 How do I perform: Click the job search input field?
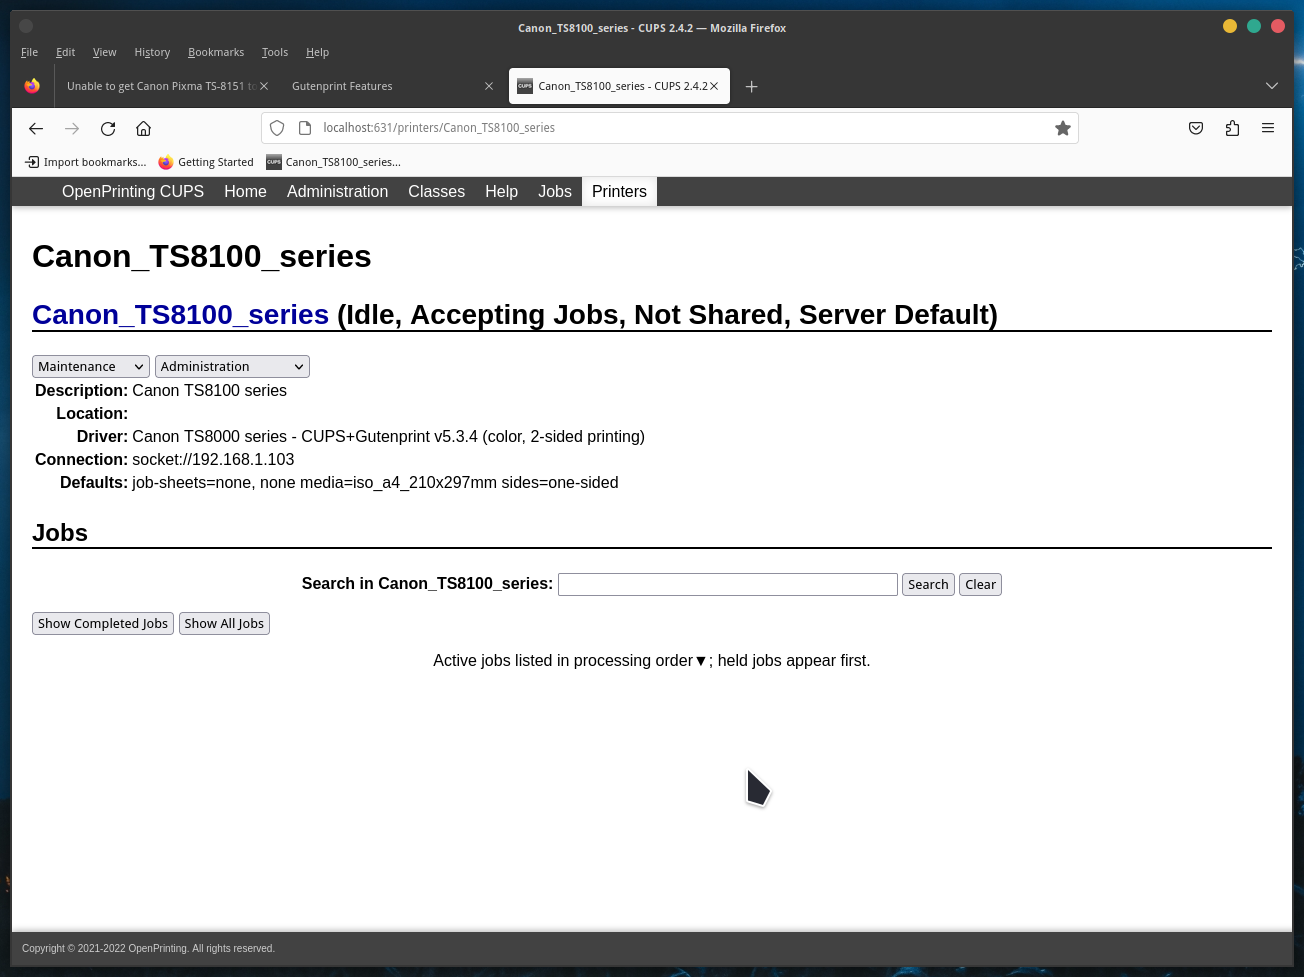click(727, 584)
